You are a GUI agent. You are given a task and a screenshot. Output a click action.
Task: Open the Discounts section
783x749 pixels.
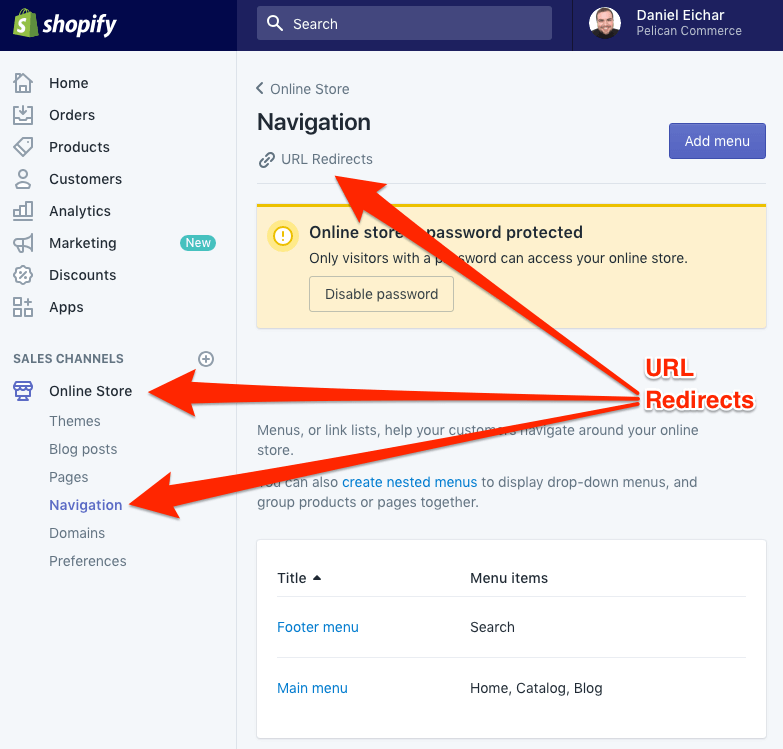[82, 275]
